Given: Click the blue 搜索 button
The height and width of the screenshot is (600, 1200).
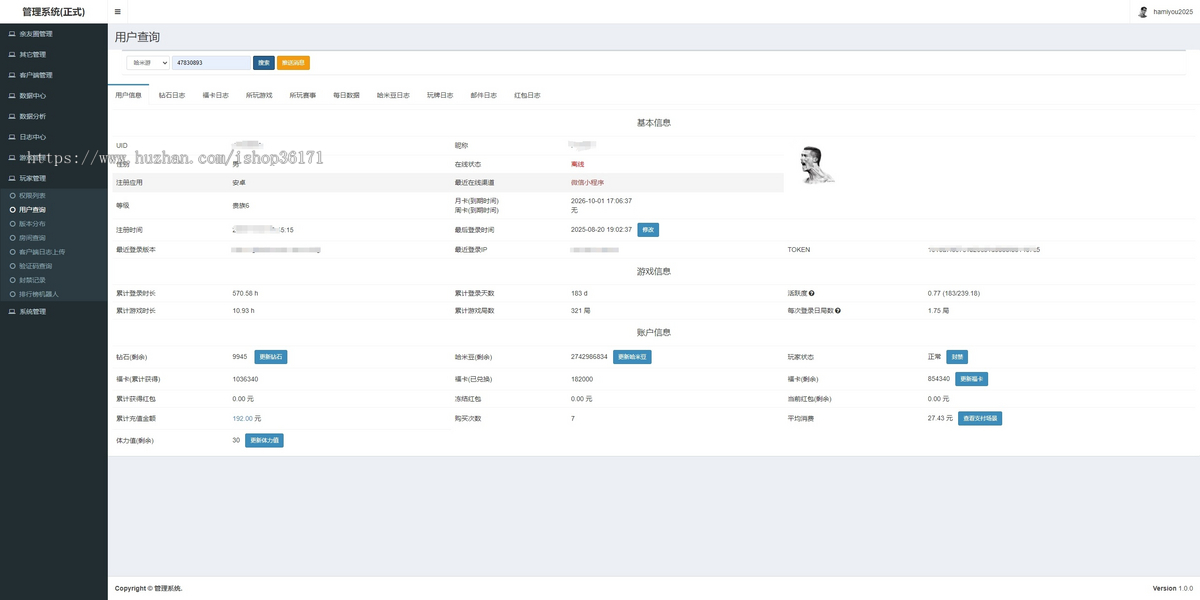Looking at the screenshot, I should 264,62.
